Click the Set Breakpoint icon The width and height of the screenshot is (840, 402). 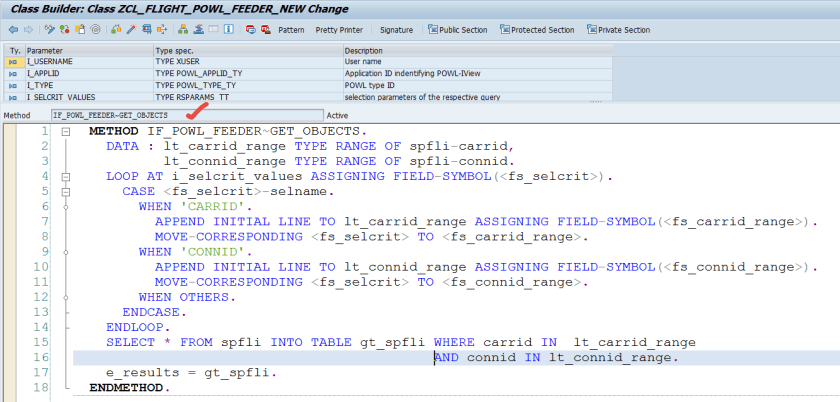pyautogui.click(x=251, y=30)
